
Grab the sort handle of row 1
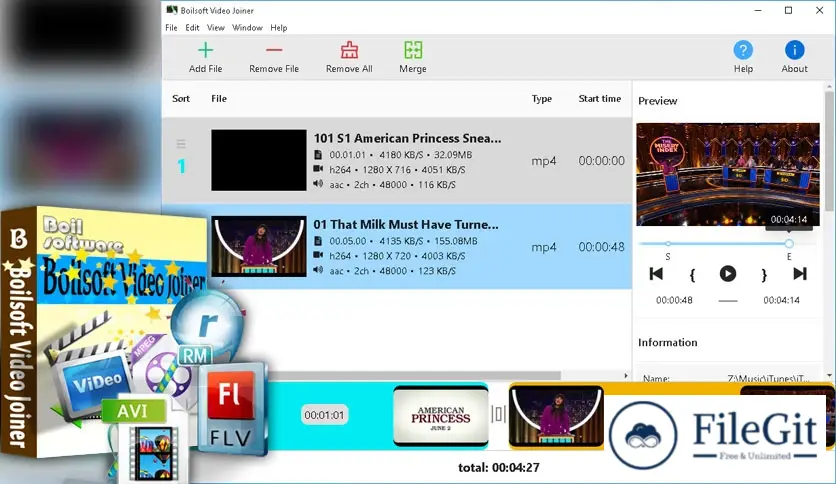pos(181,144)
